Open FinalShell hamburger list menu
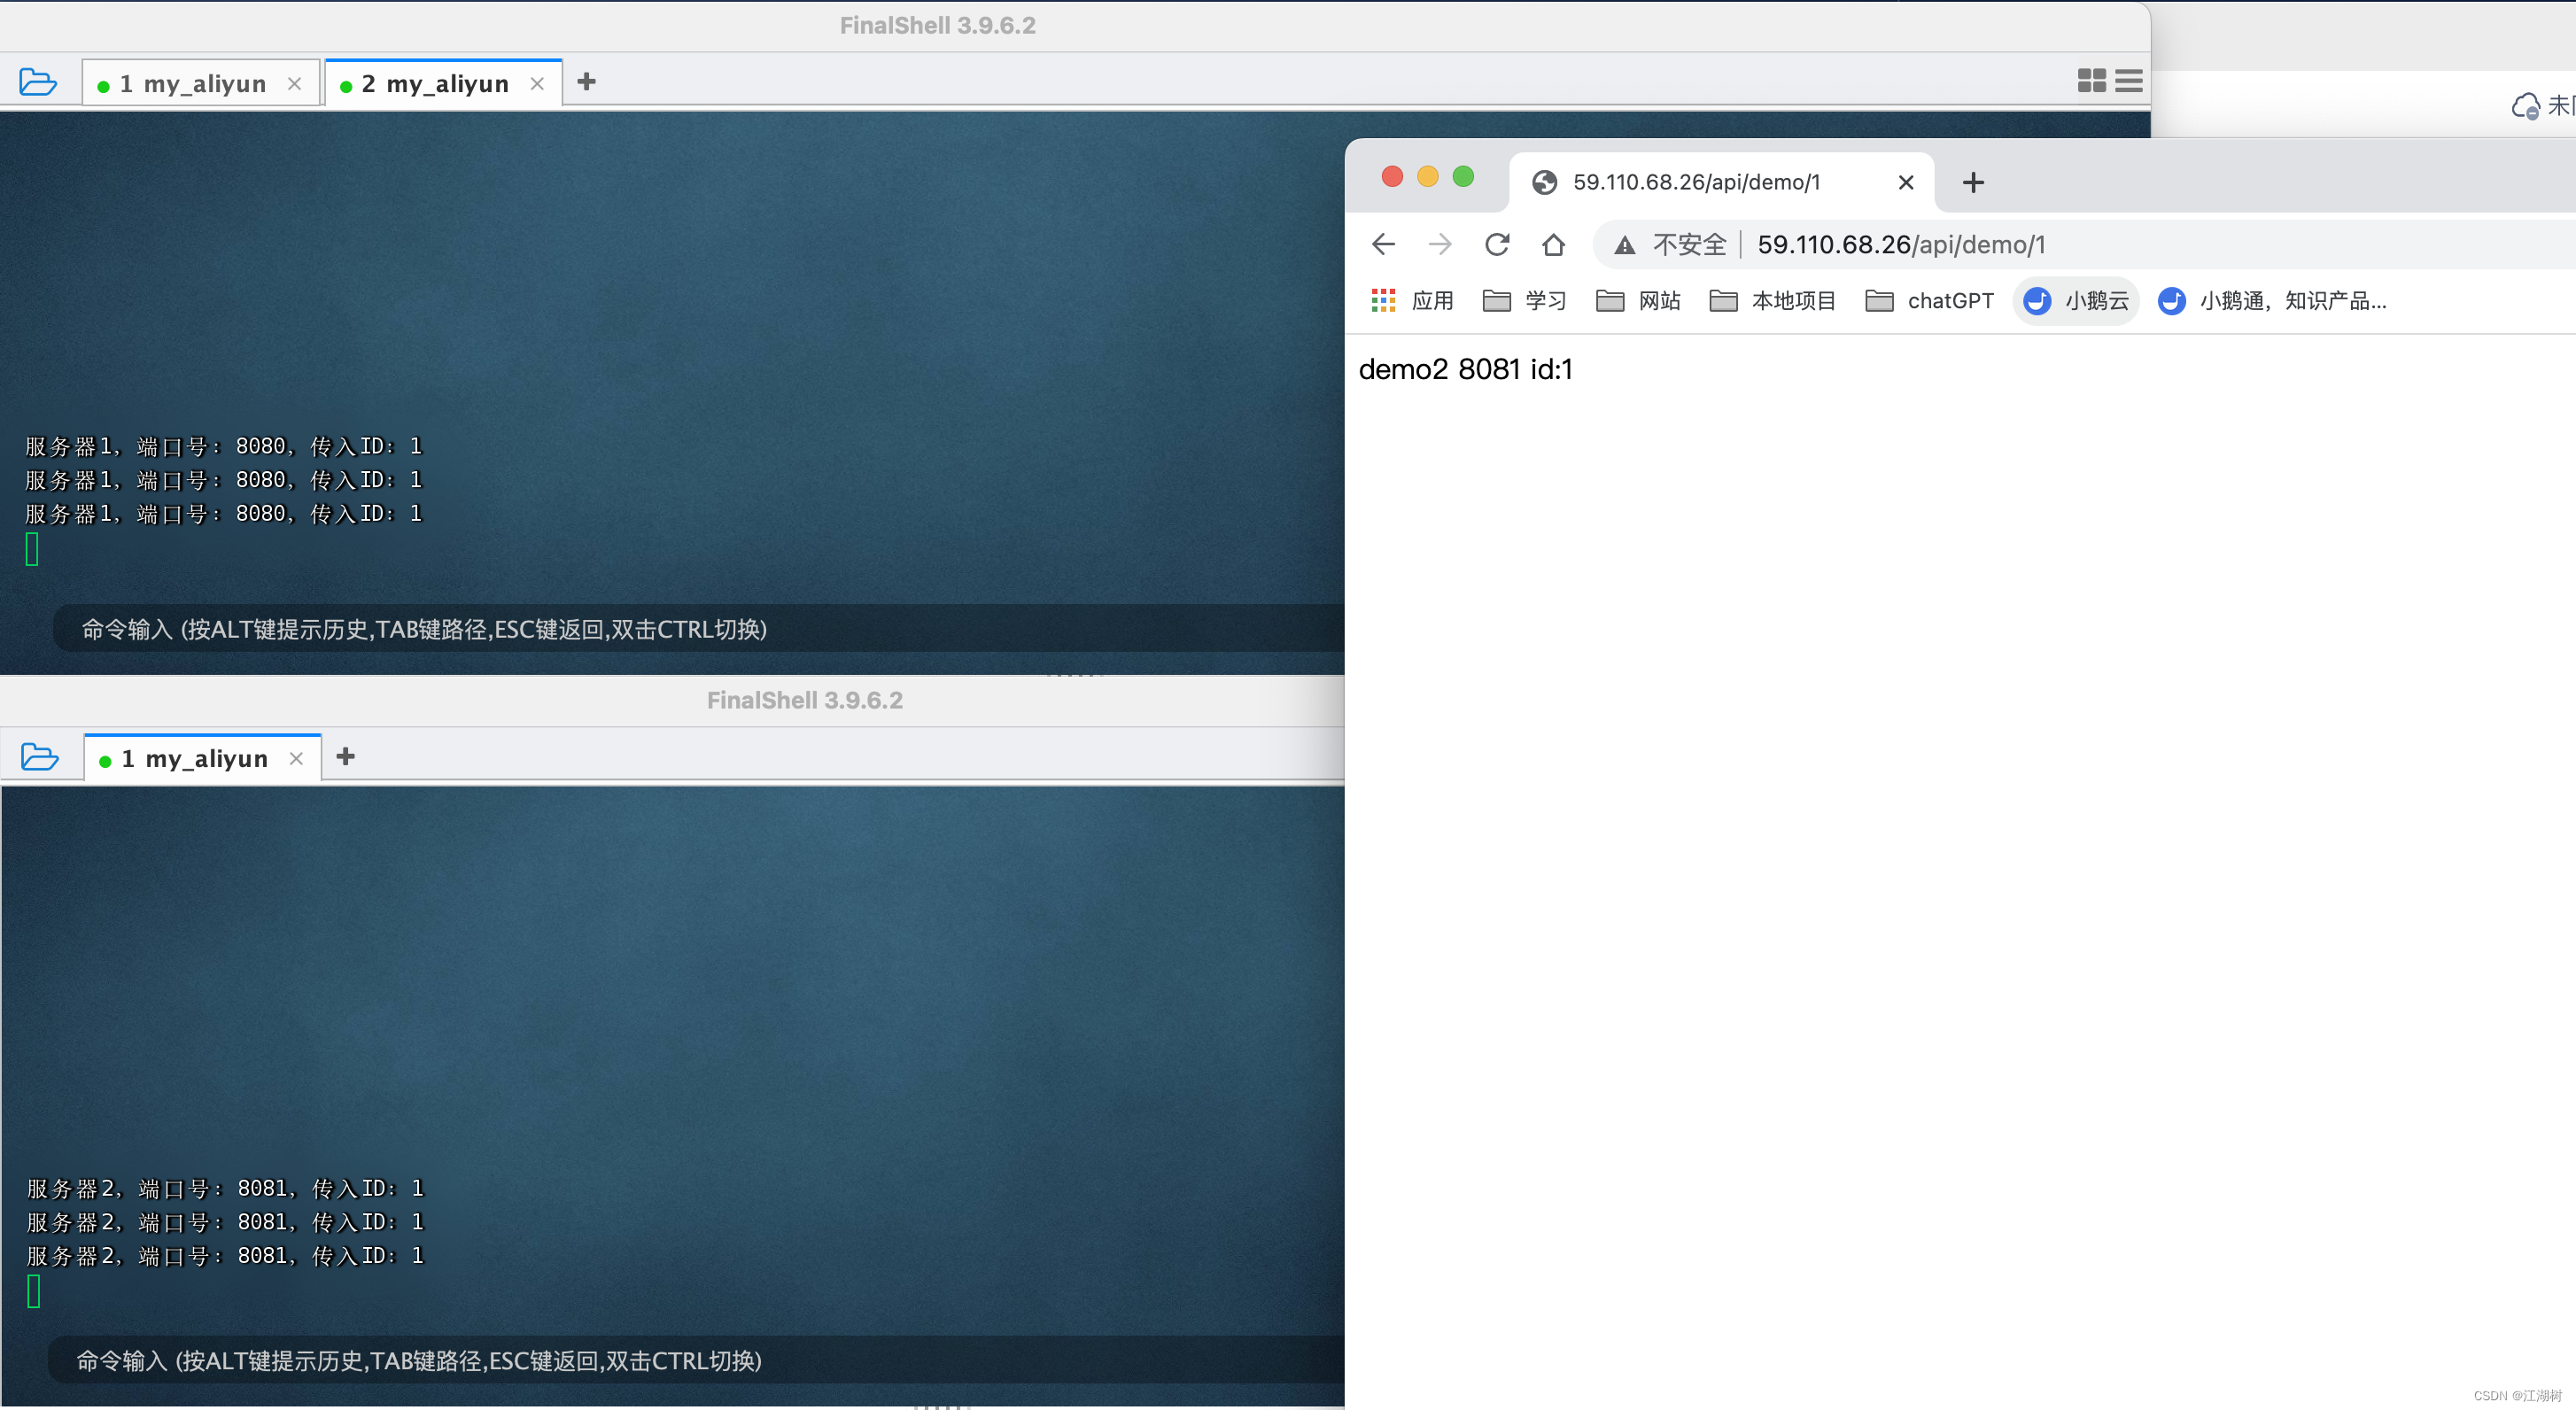Screen dimensions: 2576x1410 coord(2129,81)
